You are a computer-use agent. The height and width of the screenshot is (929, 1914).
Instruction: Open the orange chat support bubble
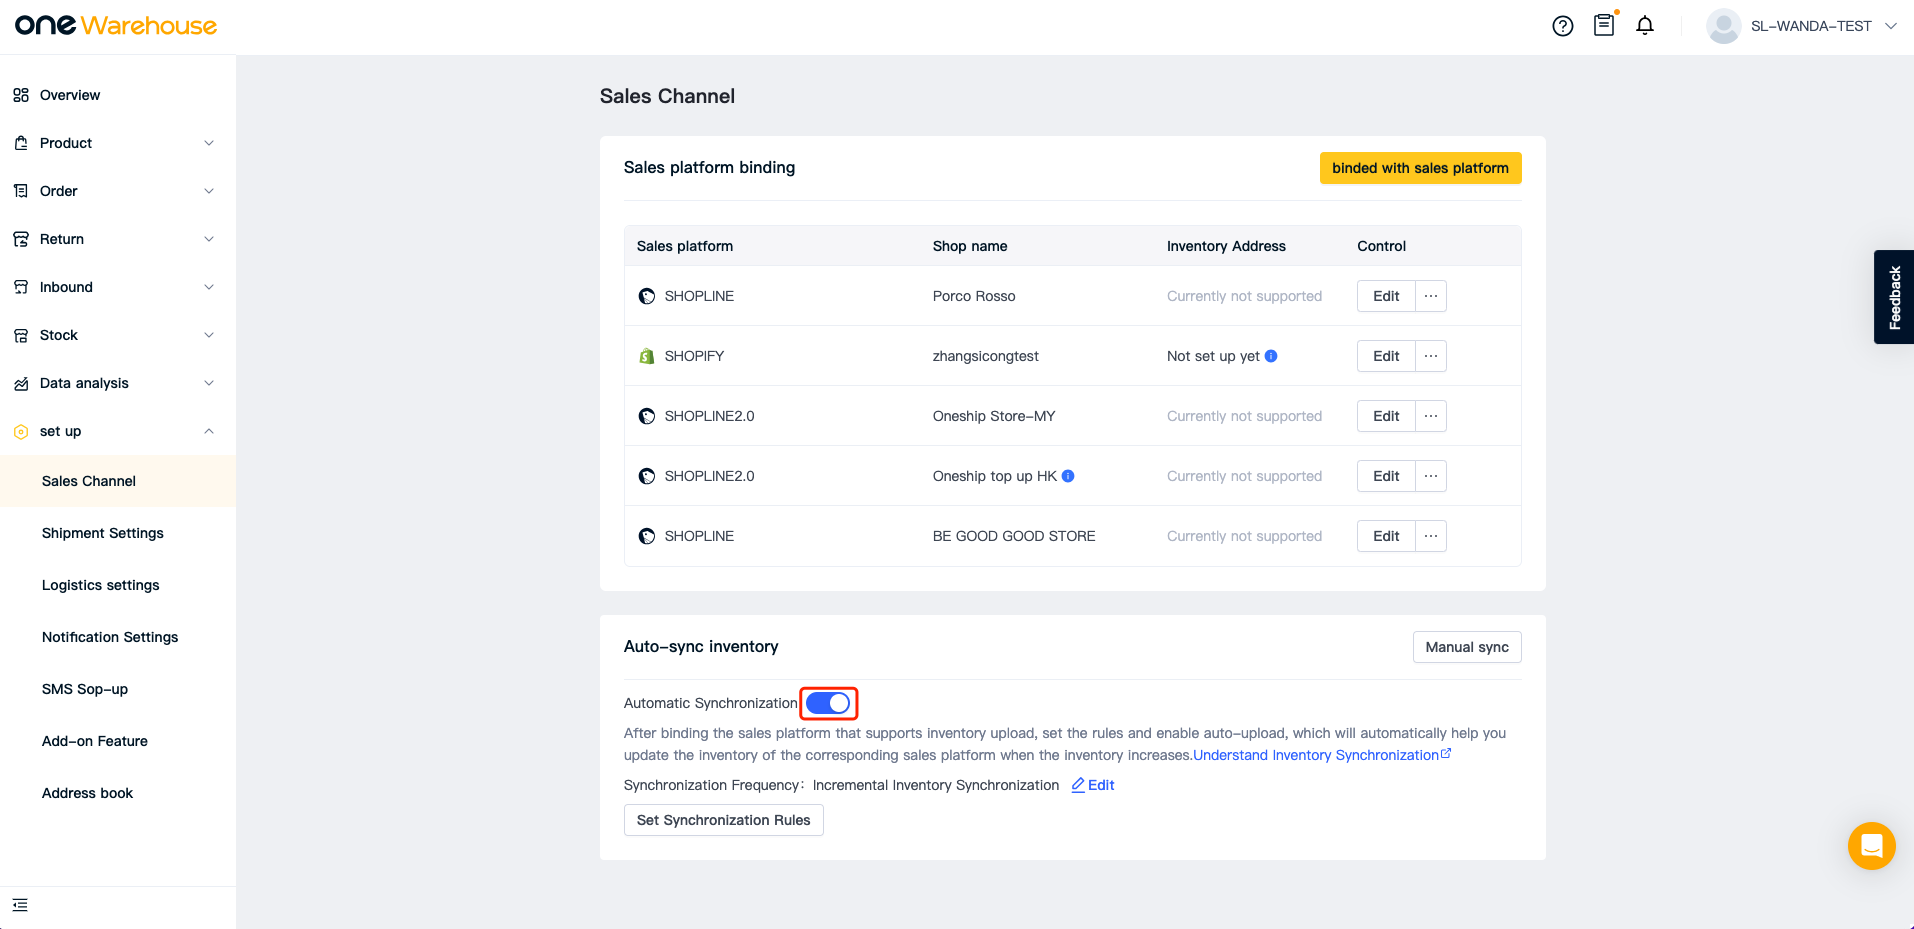pyautogui.click(x=1872, y=846)
